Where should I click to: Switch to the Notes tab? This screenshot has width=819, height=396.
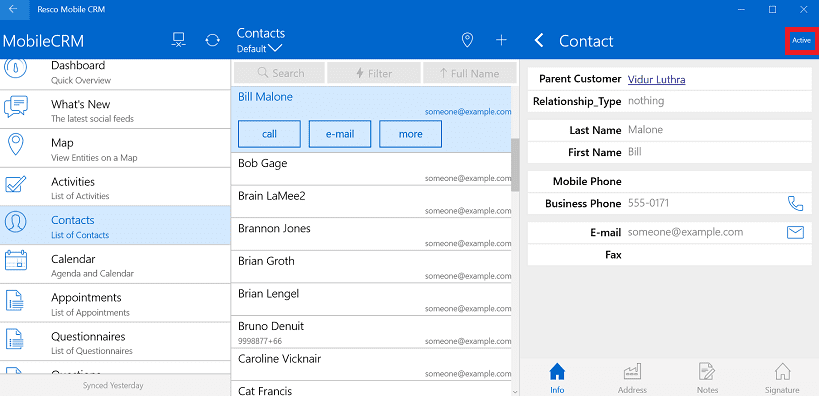pyautogui.click(x=707, y=378)
